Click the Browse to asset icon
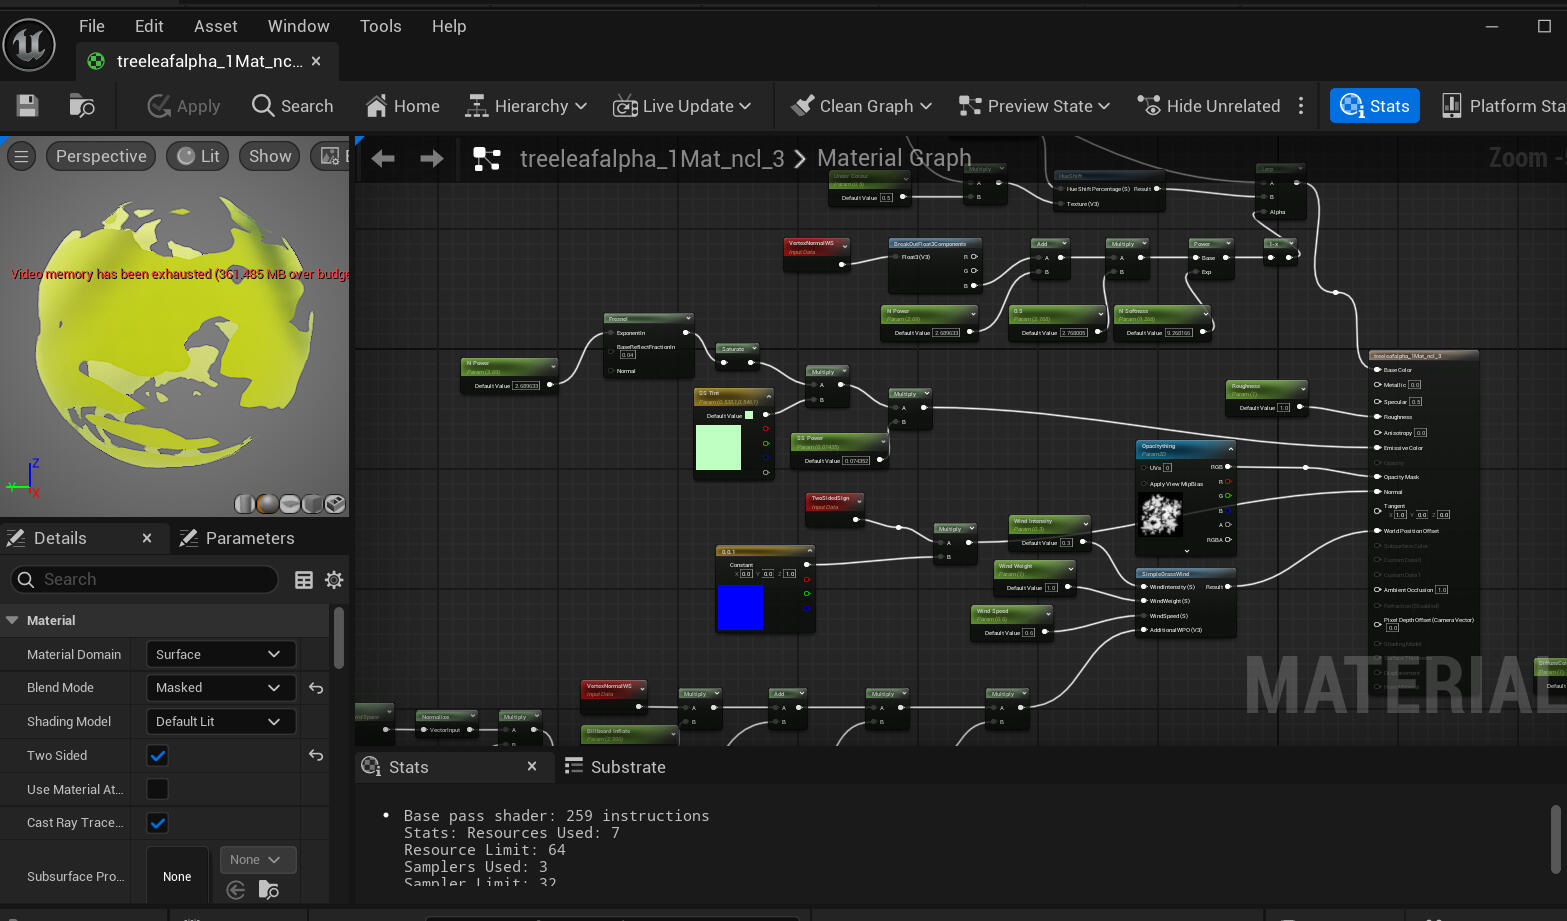The width and height of the screenshot is (1567, 921). click(x=82, y=106)
